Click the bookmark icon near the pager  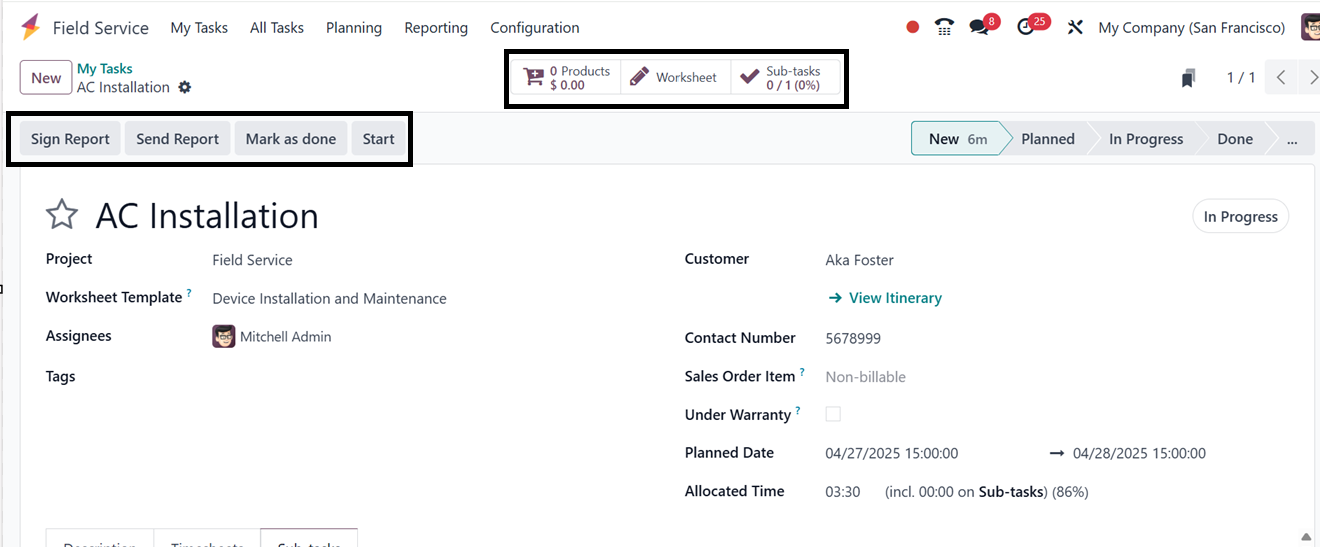(x=1188, y=78)
